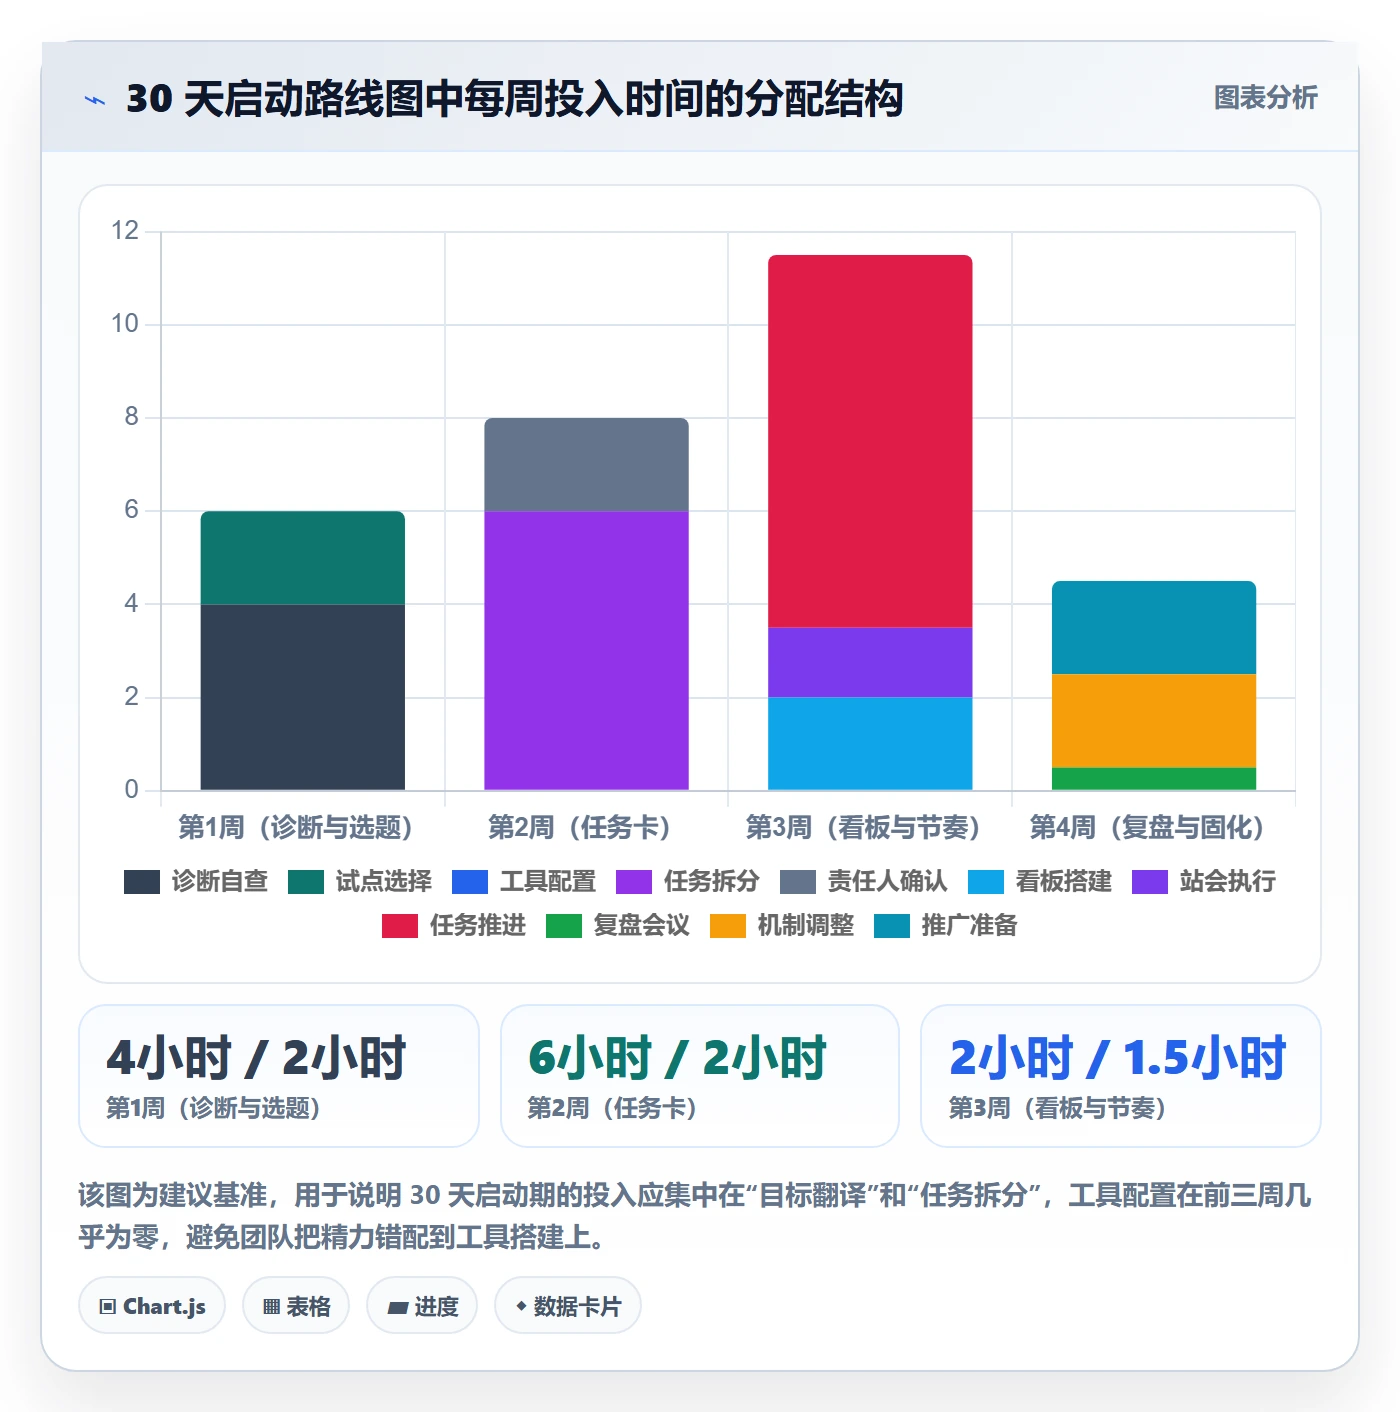Click the red 任务推进 segment in week 3
This screenshot has height=1412, width=1400.
870,441
